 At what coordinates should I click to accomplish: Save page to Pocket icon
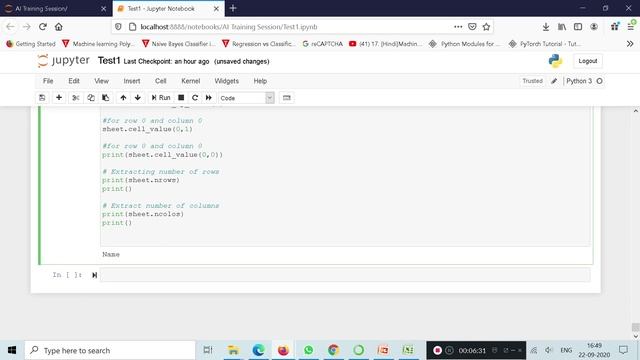pos(472,27)
